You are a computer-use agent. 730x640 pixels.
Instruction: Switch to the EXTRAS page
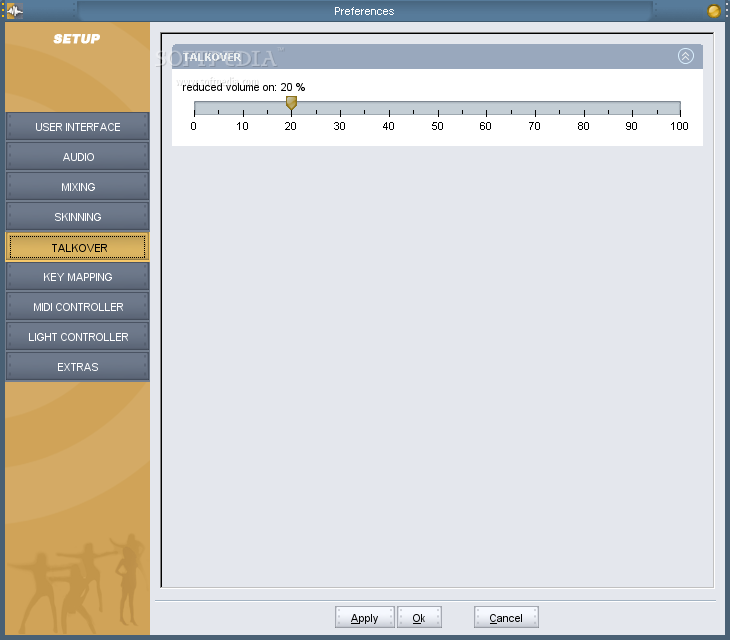point(77,367)
